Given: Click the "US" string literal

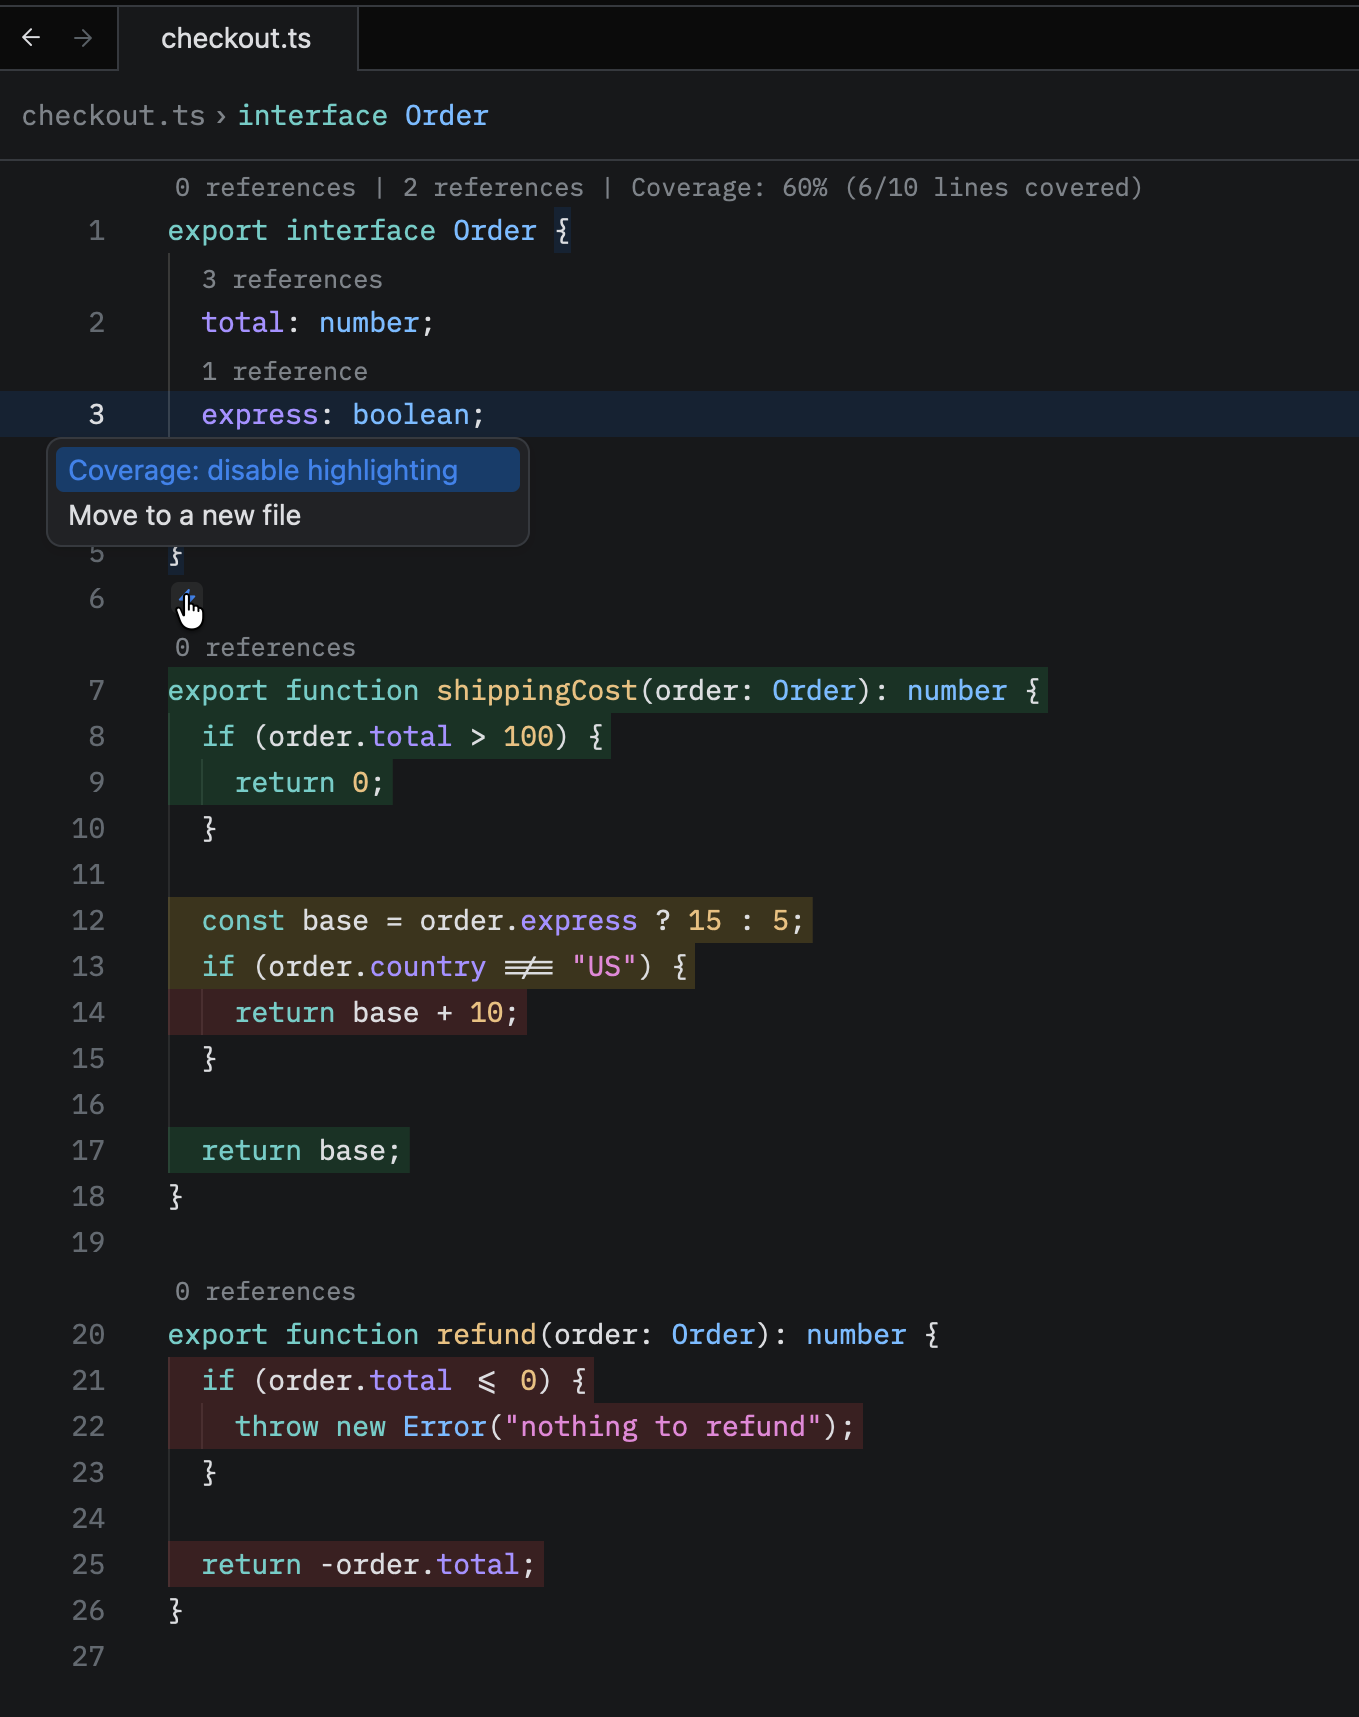Looking at the screenshot, I should (604, 967).
